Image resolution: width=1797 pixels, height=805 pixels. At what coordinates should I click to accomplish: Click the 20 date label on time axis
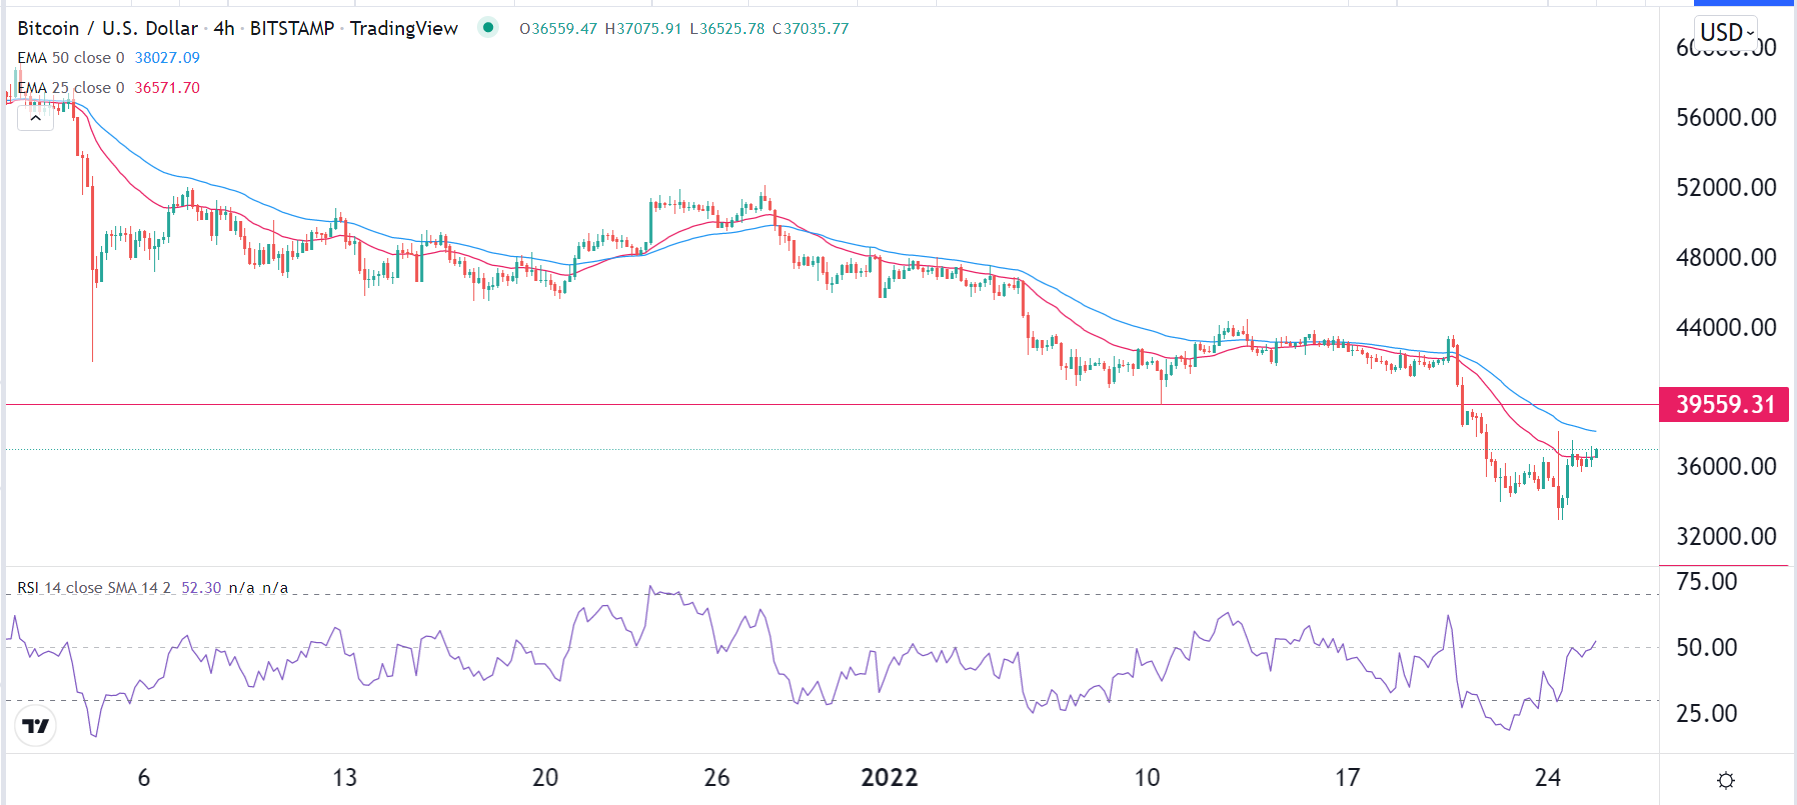pyautogui.click(x=545, y=778)
